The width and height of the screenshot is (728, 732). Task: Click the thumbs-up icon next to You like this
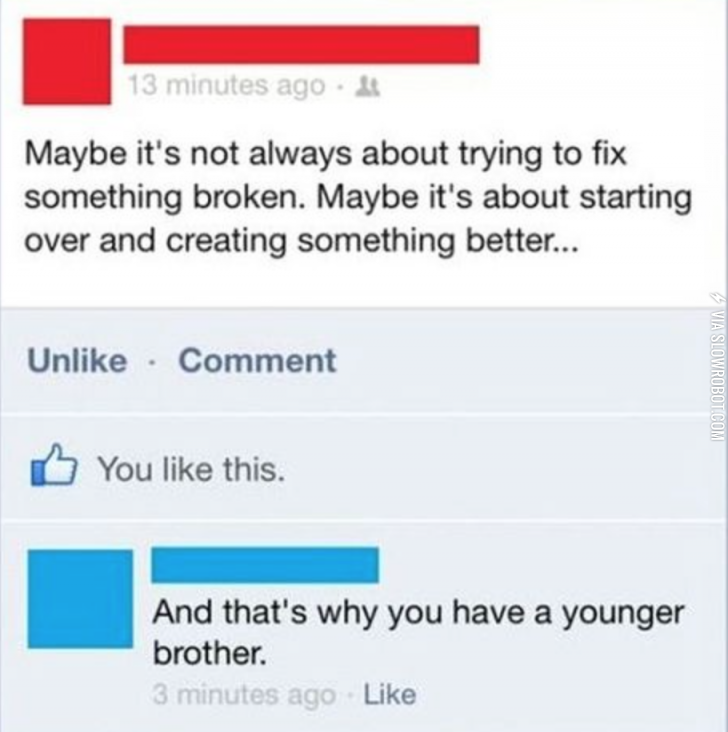tap(54, 465)
